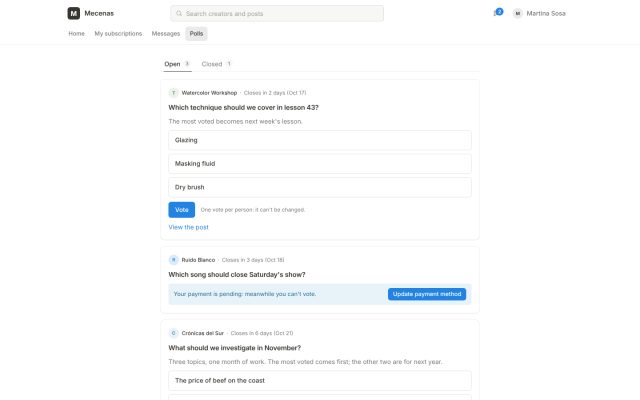Click the One vote per person note
The image size is (640, 400).
(x=253, y=210)
